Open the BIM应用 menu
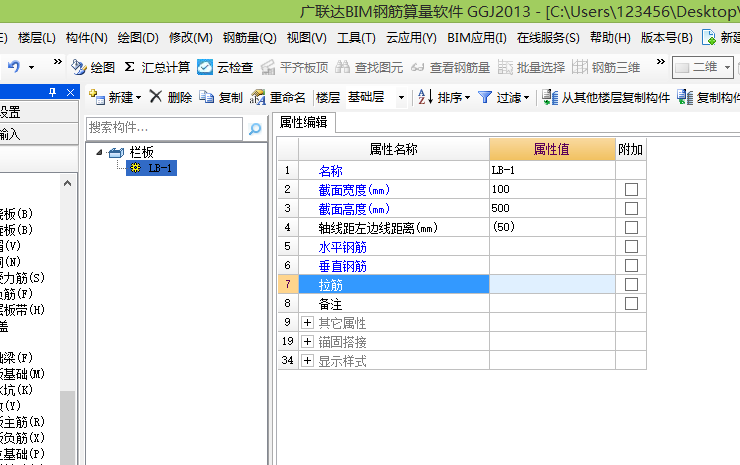 [x=477, y=37]
